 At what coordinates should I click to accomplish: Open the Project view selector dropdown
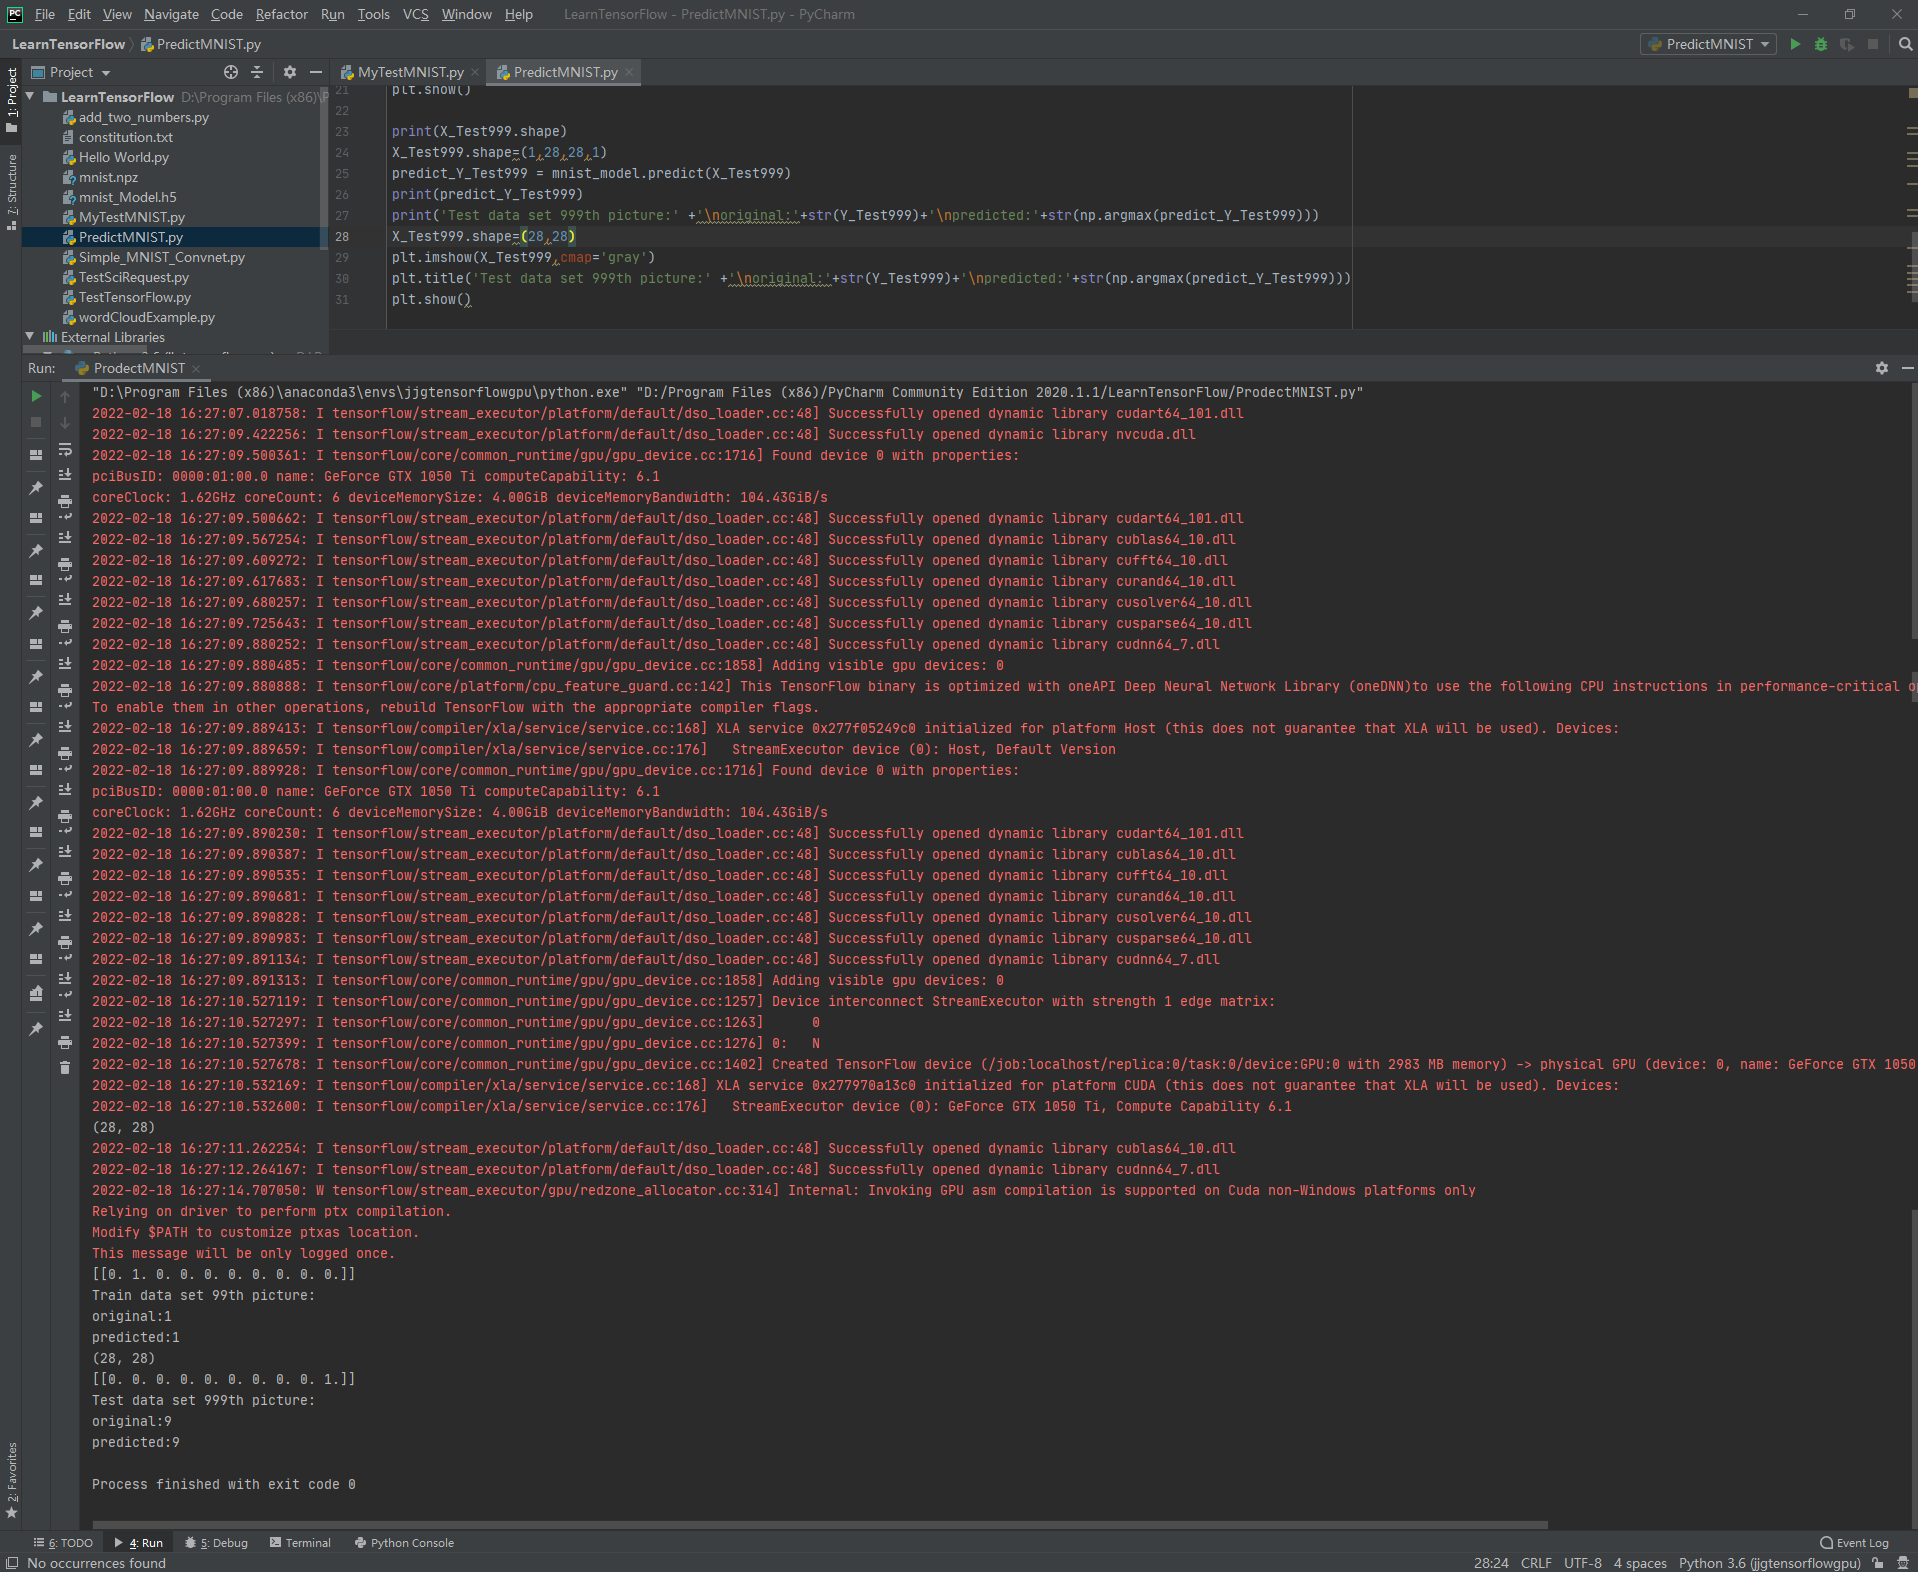click(x=71, y=72)
